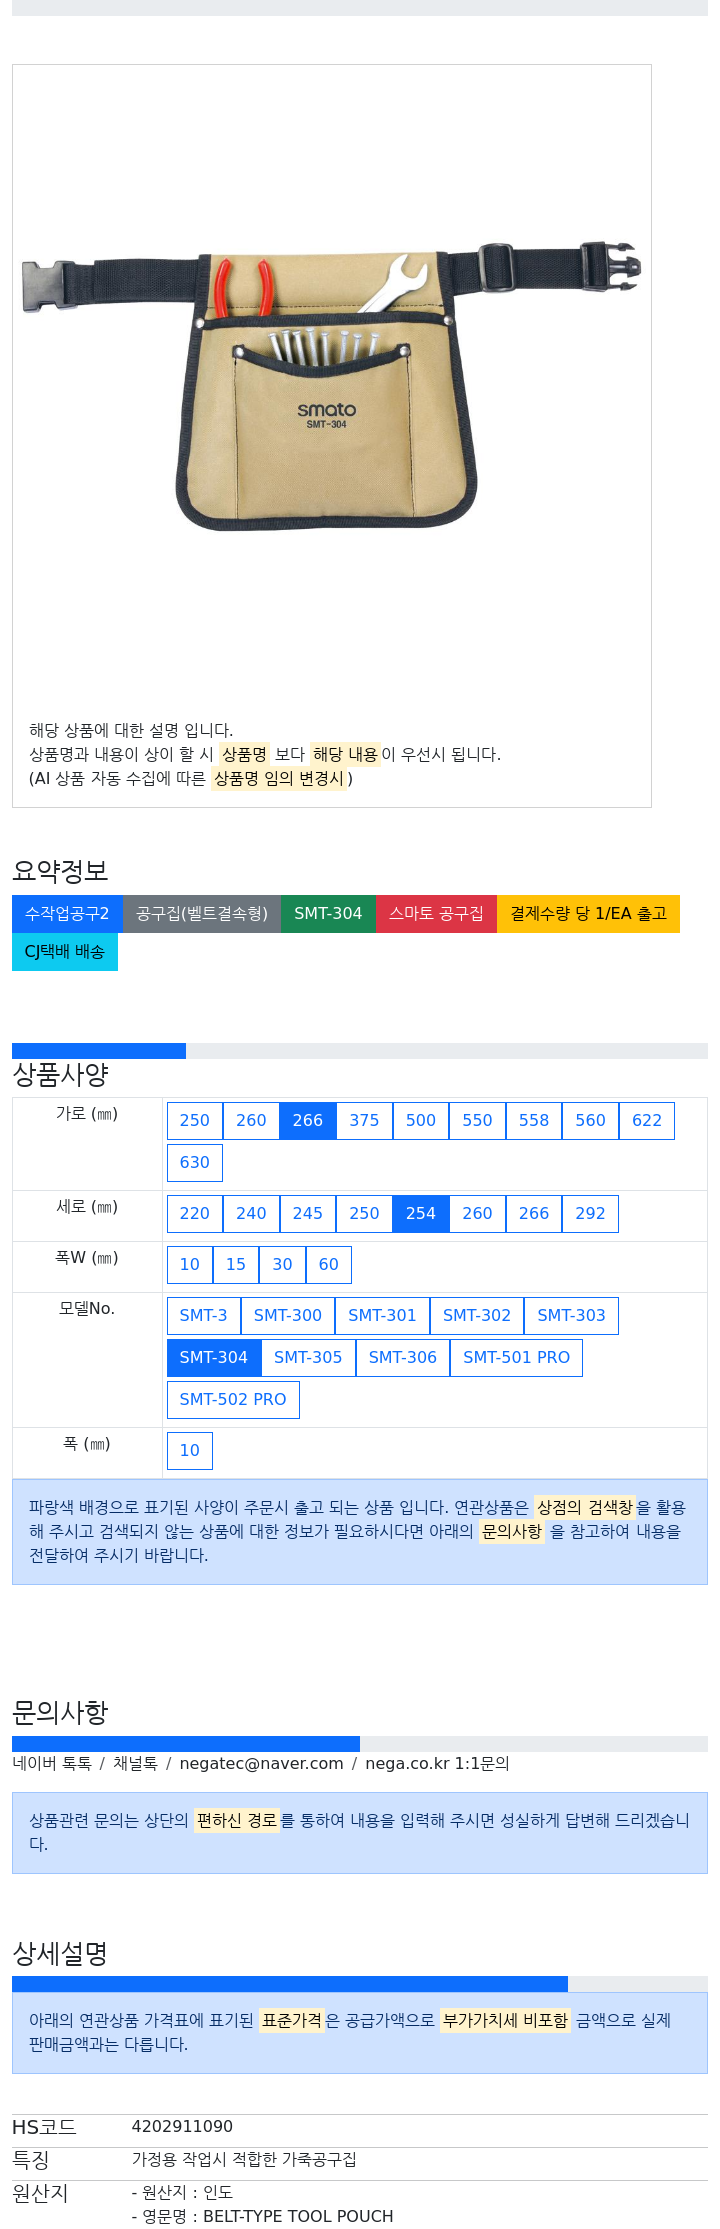Screen dimensions: 720x2229
Task: Pick 폭W option 15
Action: click(x=236, y=1265)
